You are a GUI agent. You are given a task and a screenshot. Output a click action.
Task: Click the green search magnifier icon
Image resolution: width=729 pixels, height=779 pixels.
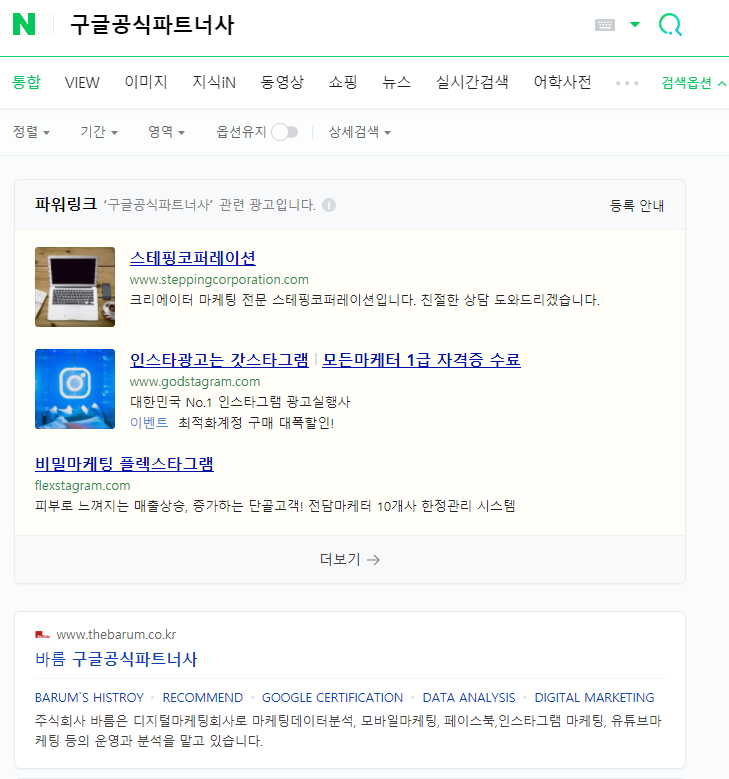point(670,24)
